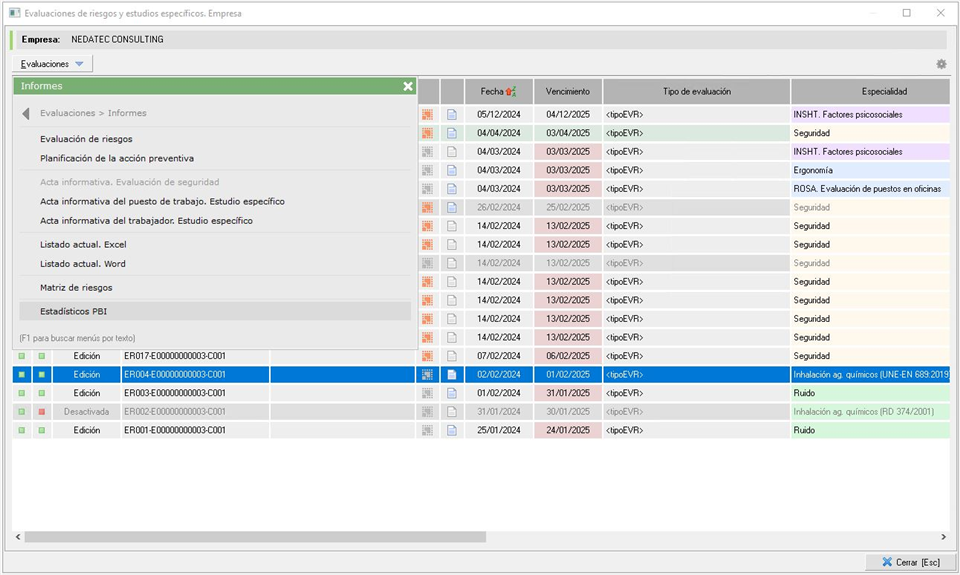Screen dimensions: 960x575
Task: Click the grid icon in the ER003 row
Action: click(427, 394)
